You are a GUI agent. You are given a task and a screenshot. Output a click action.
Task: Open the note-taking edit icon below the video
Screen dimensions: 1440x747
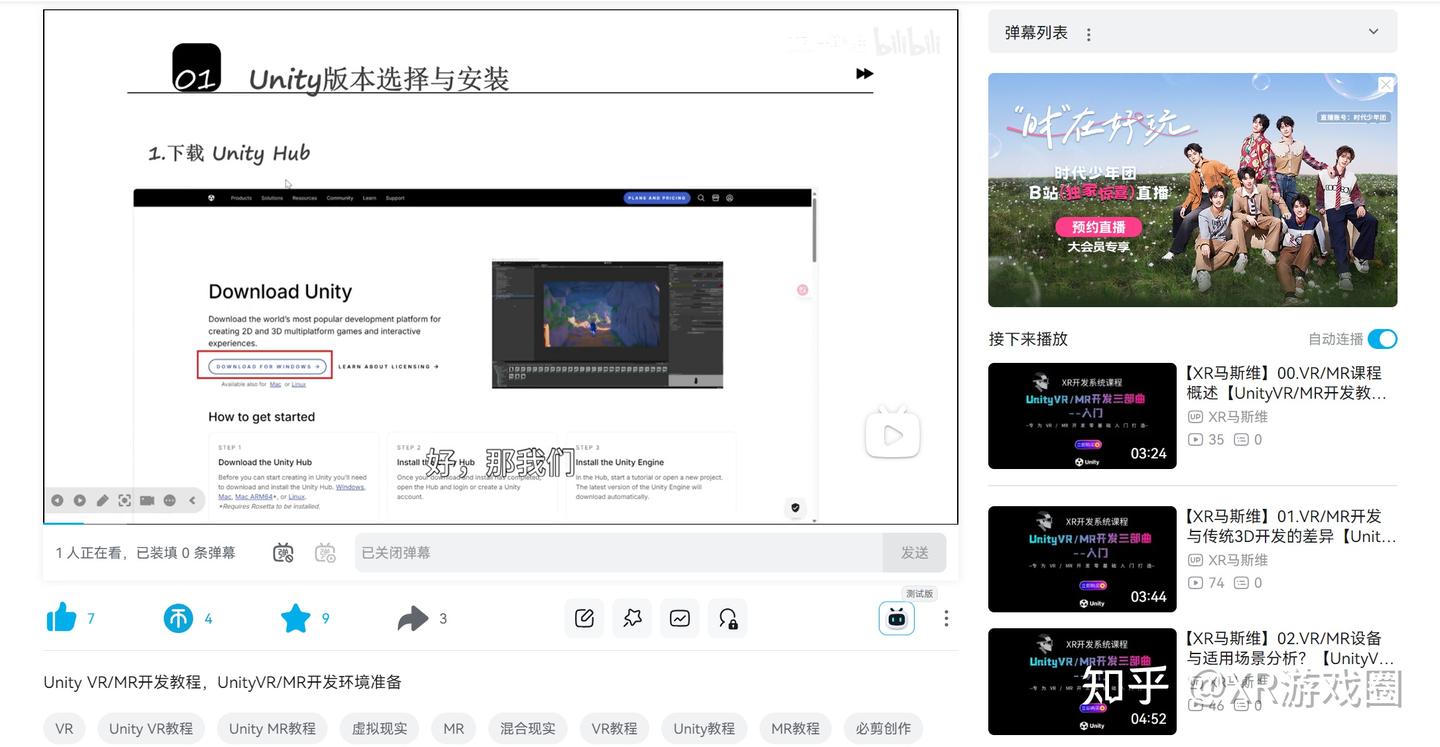(x=584, y=617)
